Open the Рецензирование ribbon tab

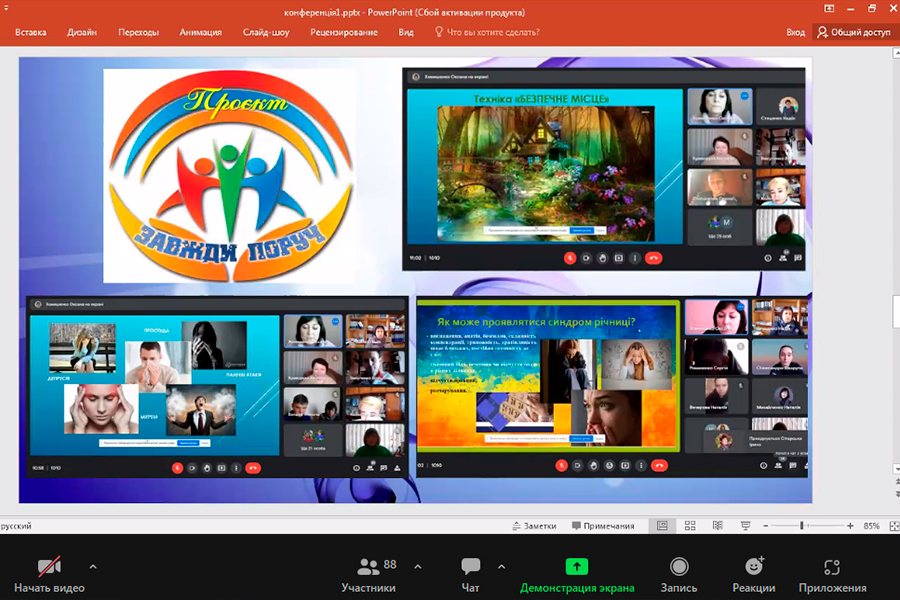pyautogui.click(x=344, y=32)
